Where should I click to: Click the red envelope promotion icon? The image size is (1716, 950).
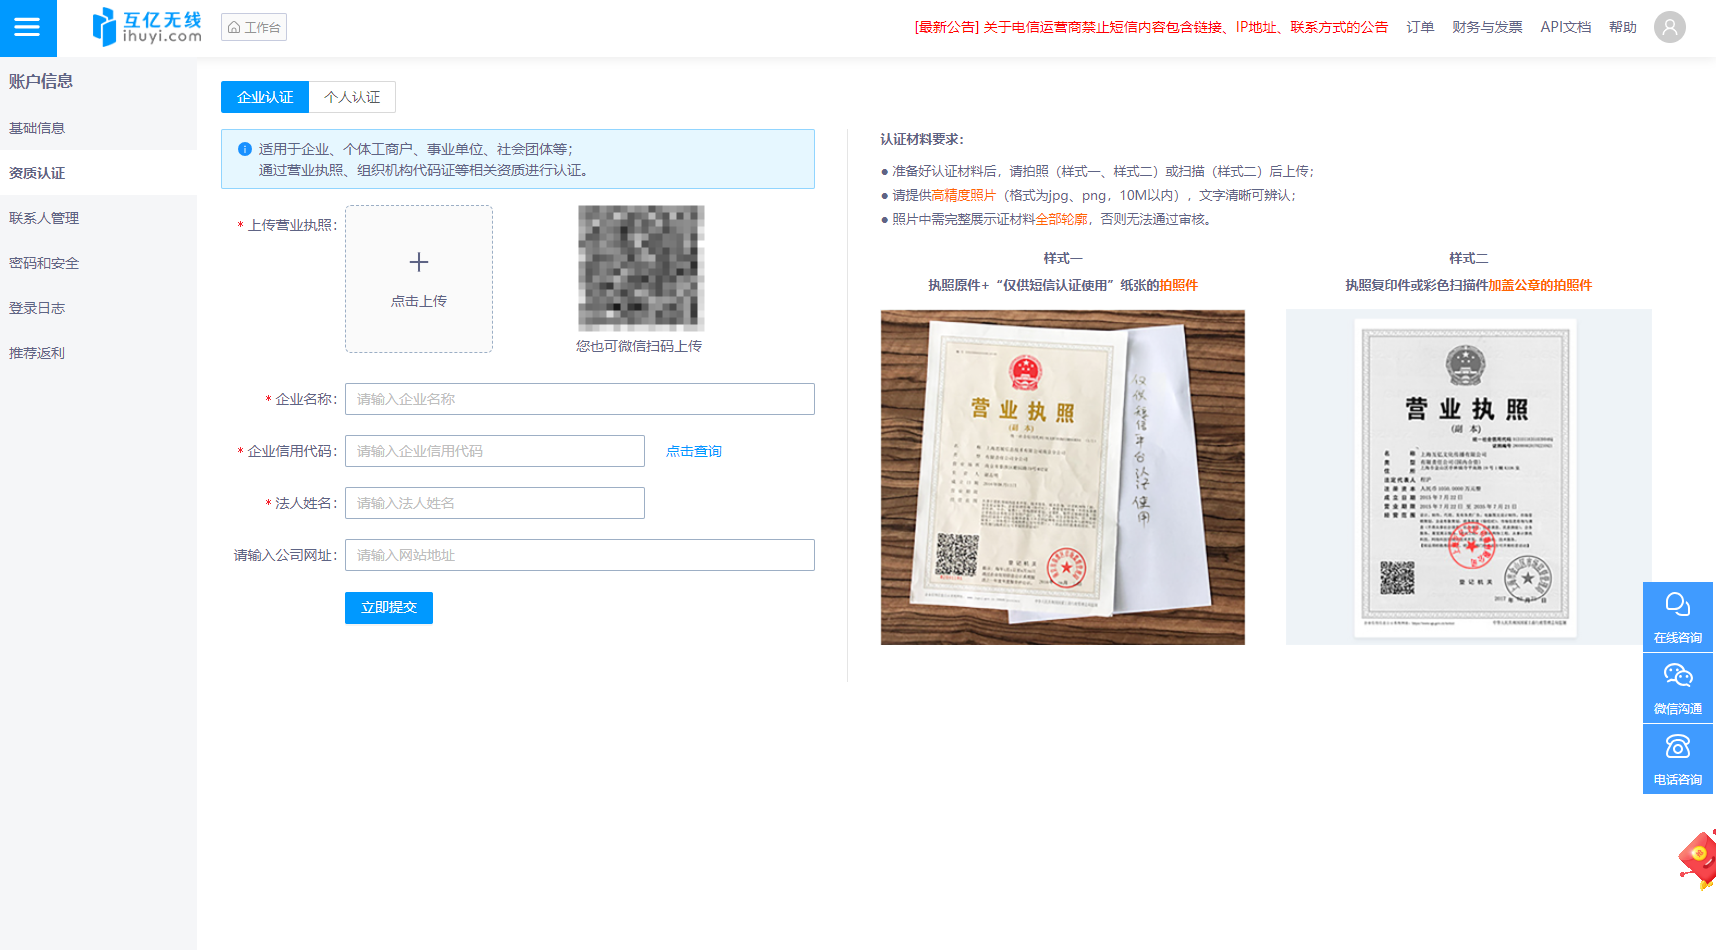click(1698, 859)
